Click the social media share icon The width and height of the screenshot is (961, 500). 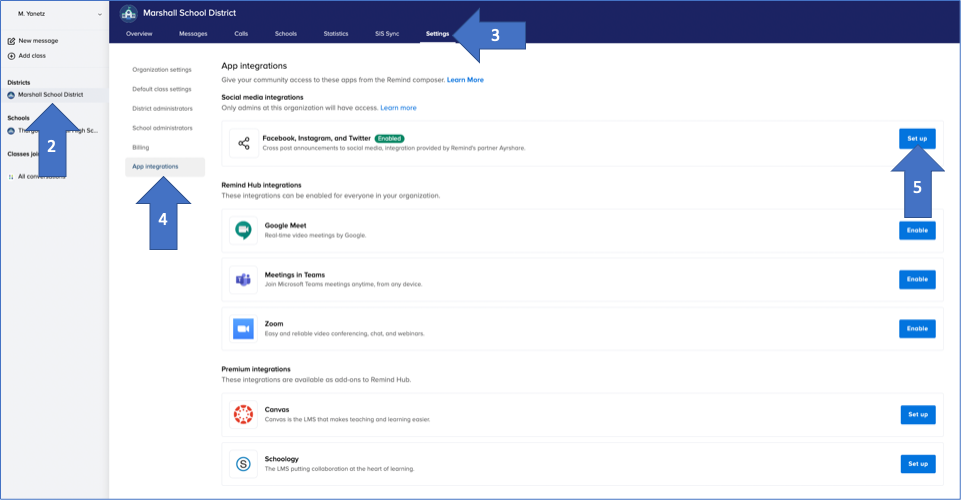click(243, 144)
